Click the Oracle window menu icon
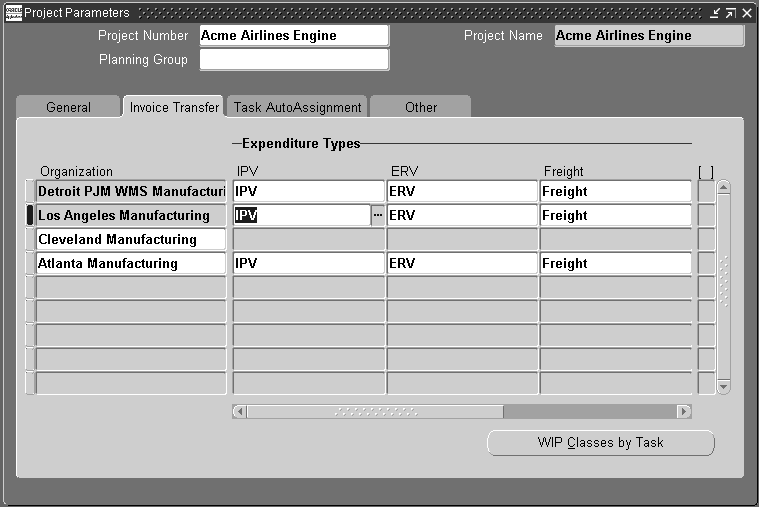The height and width of the screenshot is (507, 759). [x=13, y=13]
